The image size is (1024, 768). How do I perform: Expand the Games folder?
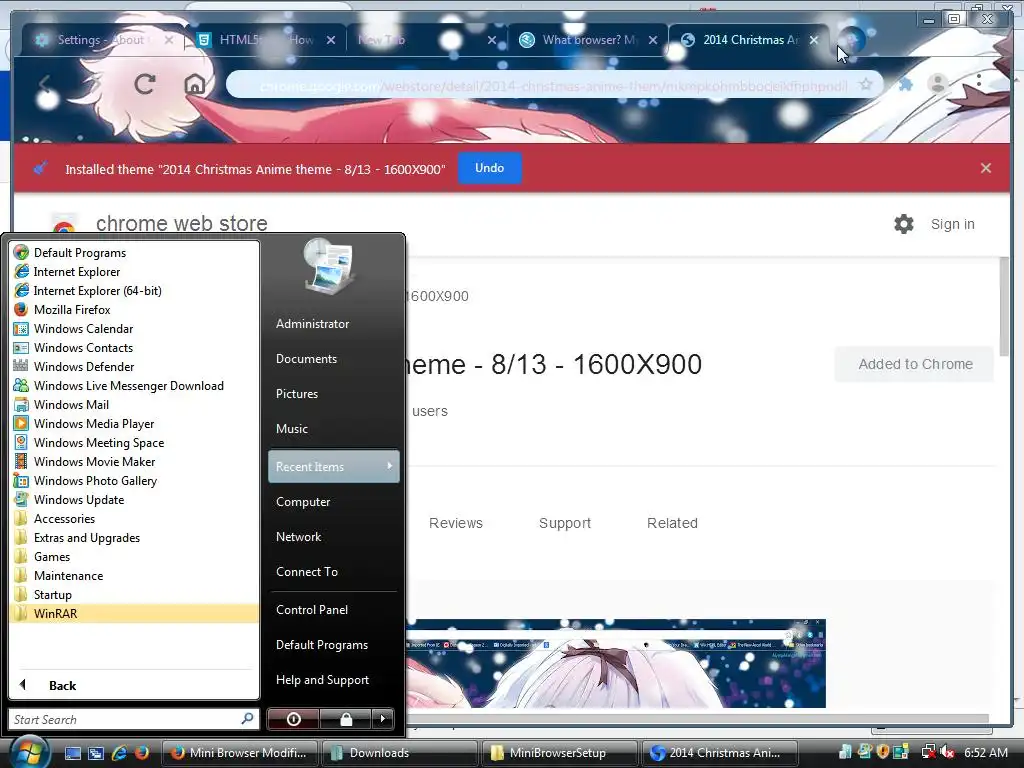coord(52,556)
